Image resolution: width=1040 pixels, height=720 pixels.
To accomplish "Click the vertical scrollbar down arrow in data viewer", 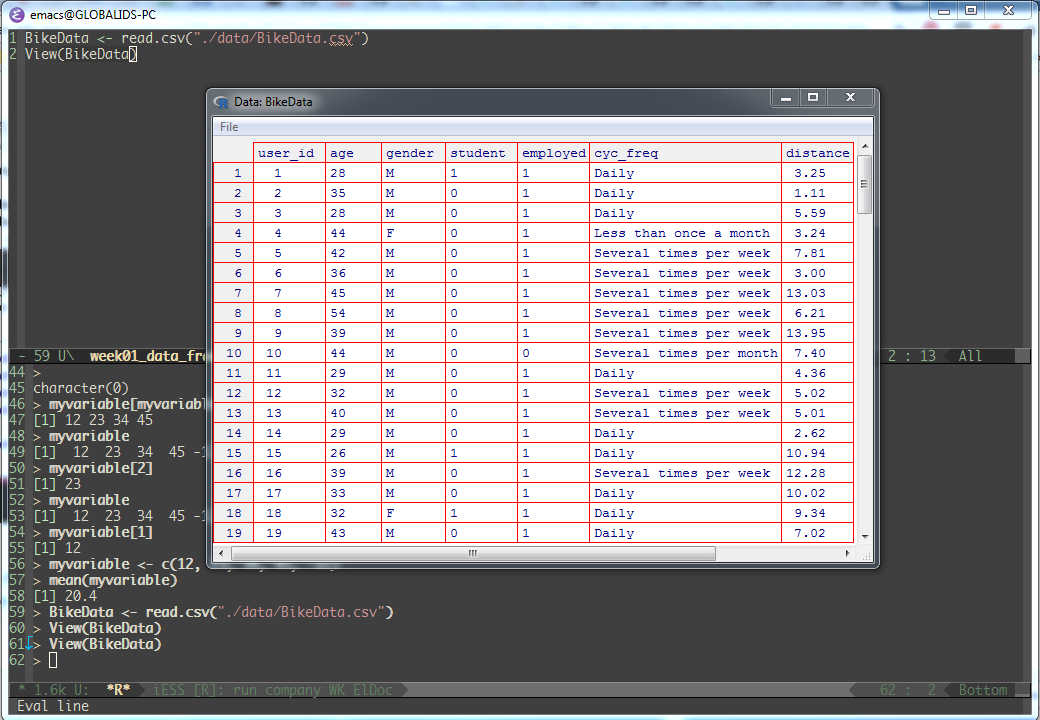I will tap(864, 536).
